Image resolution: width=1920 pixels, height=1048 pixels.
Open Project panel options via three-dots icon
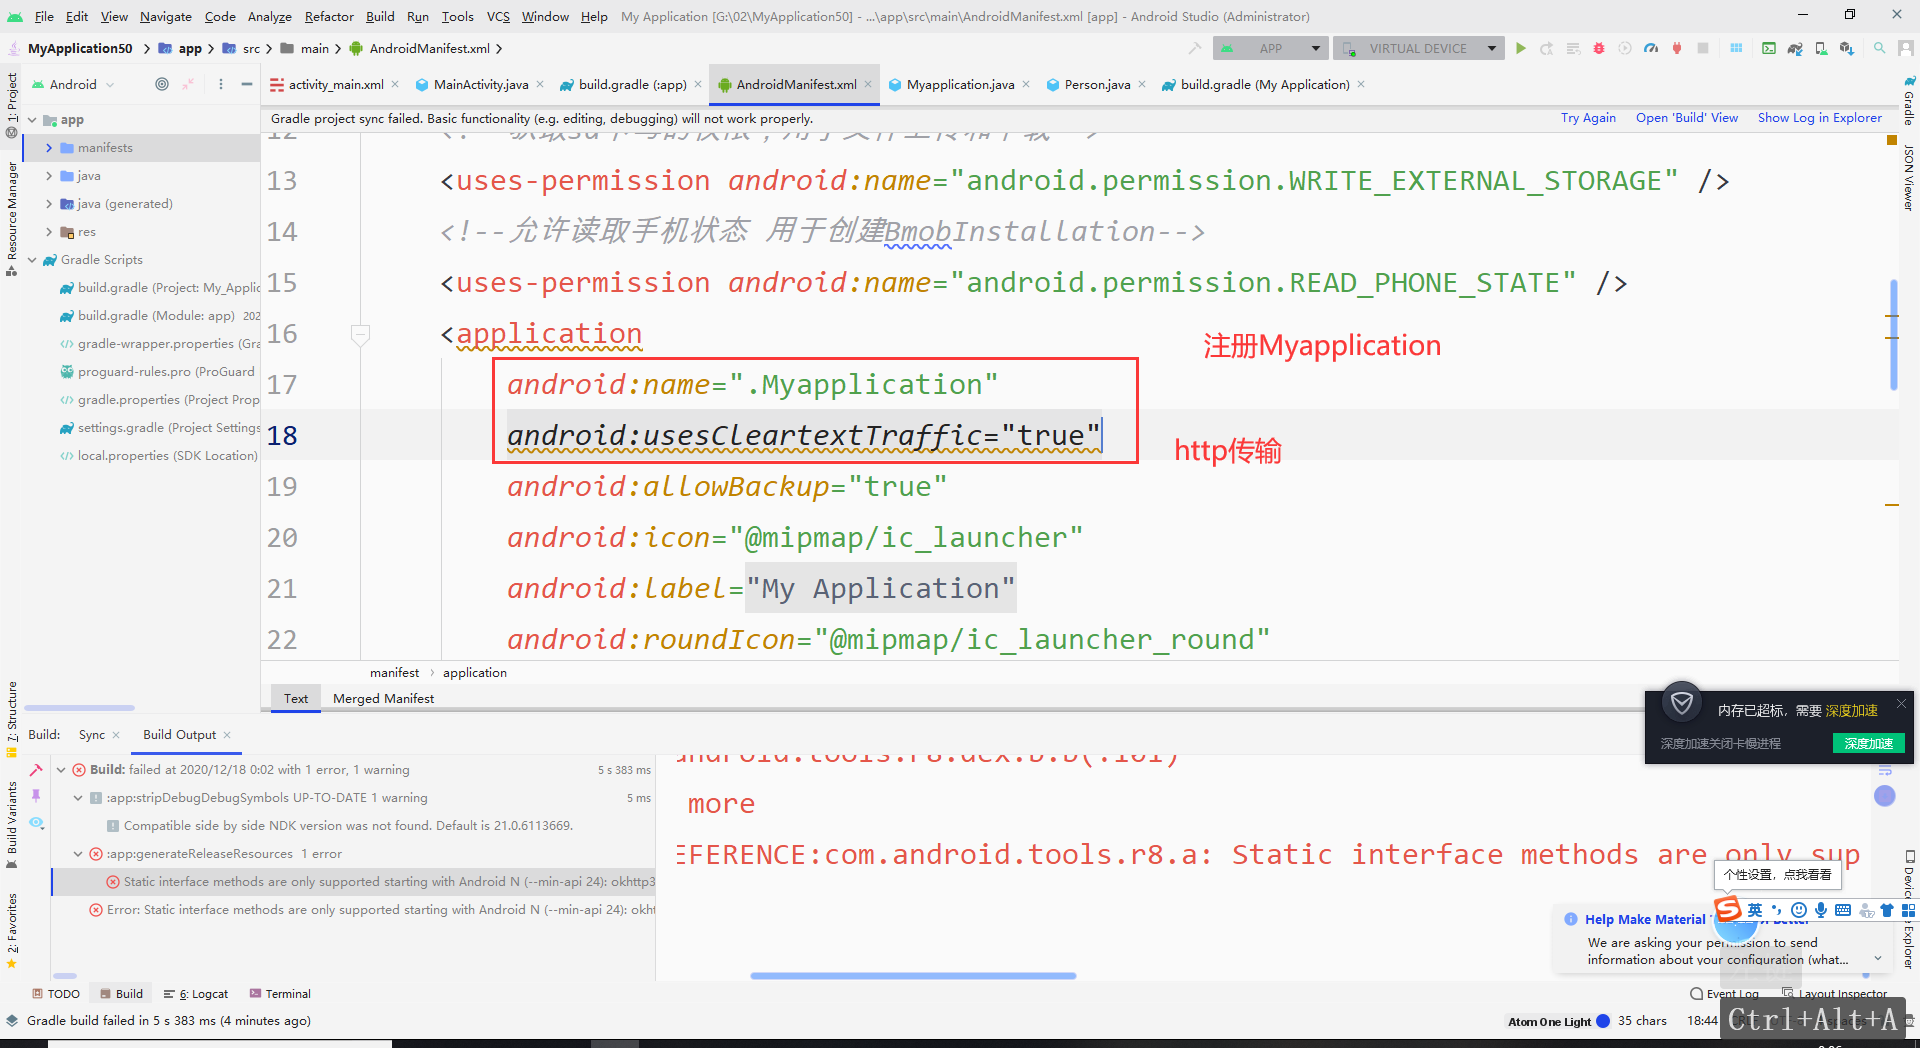221,84
